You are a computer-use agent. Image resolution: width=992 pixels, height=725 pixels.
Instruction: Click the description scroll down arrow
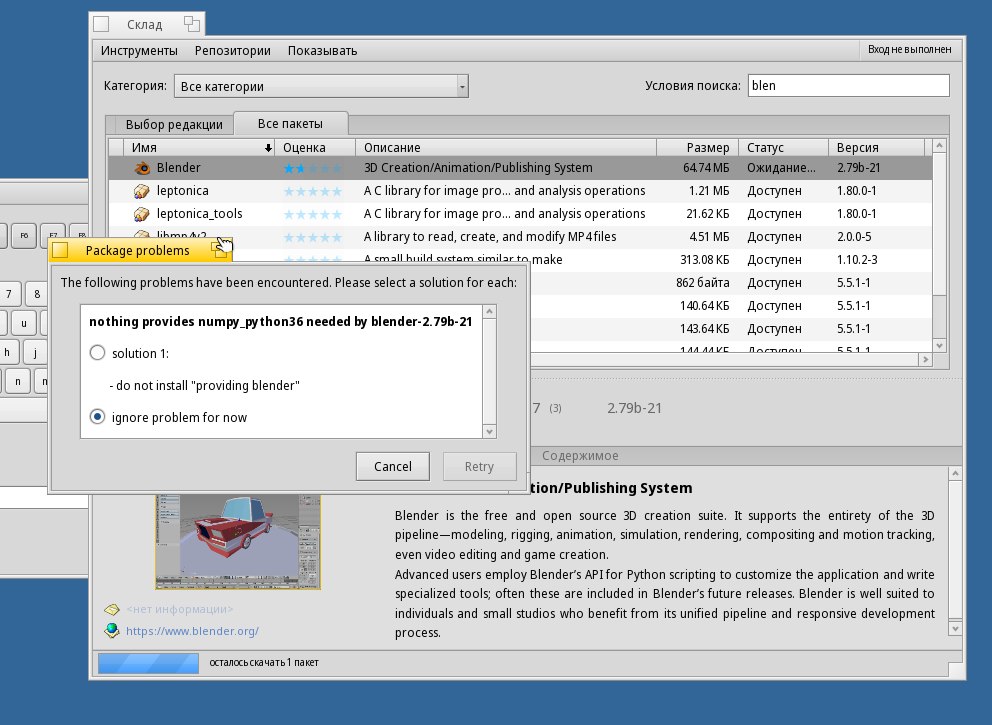955,629
